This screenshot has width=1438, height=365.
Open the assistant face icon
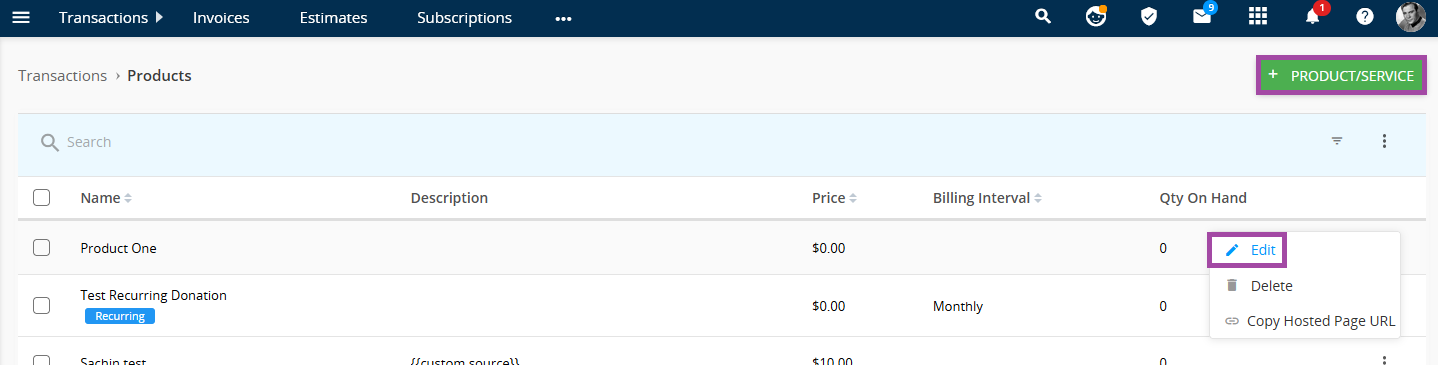[x=1097, y=17]
